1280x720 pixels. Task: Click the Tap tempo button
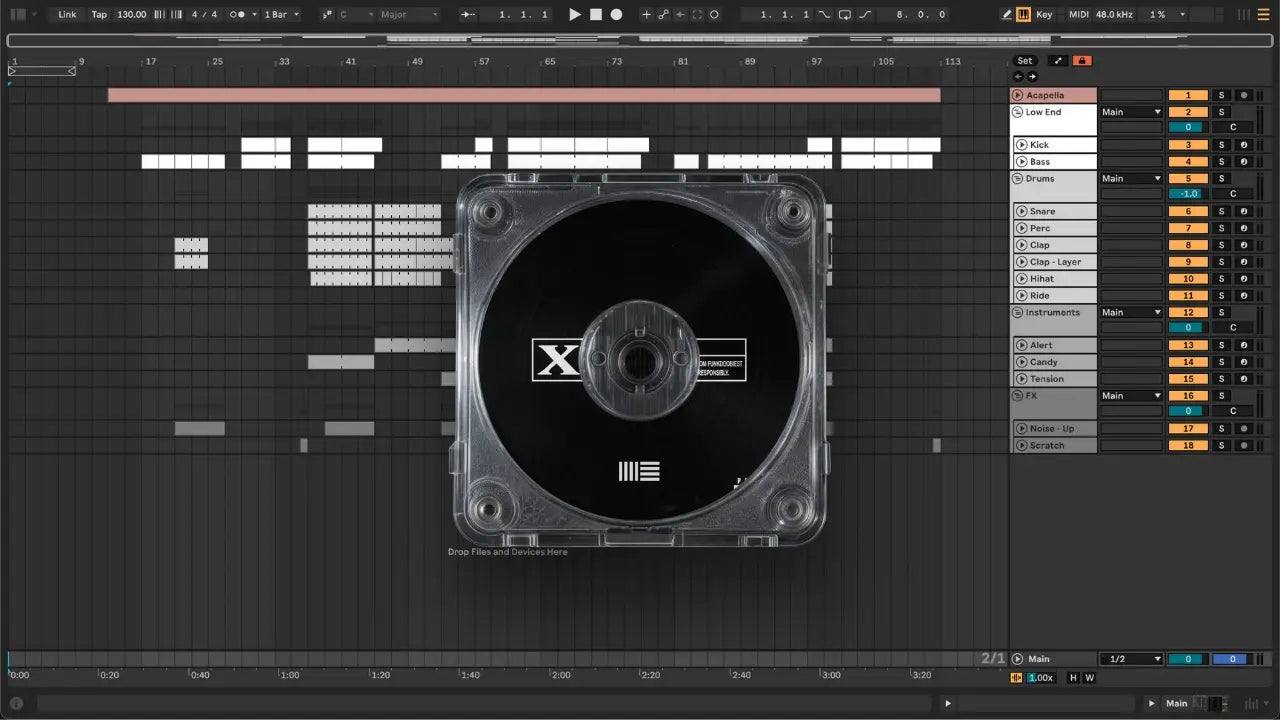pos(99,15)
